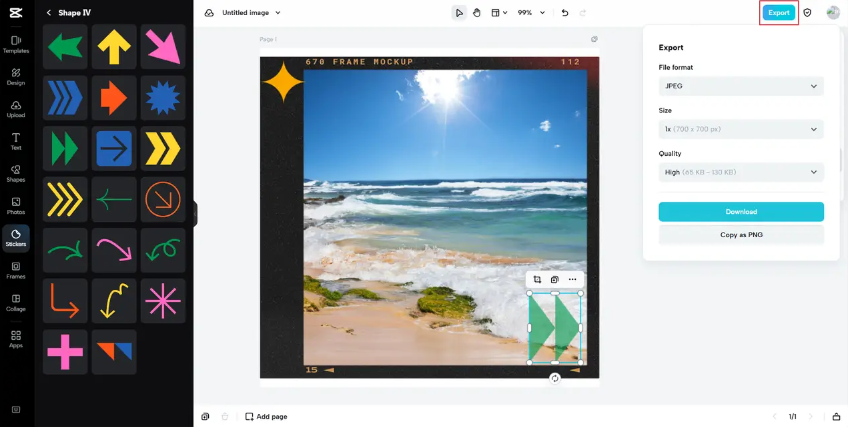The height and width of the screenshot is (427, 848).
Task: Select the orange star on canvas
Action: pos(283,82)
